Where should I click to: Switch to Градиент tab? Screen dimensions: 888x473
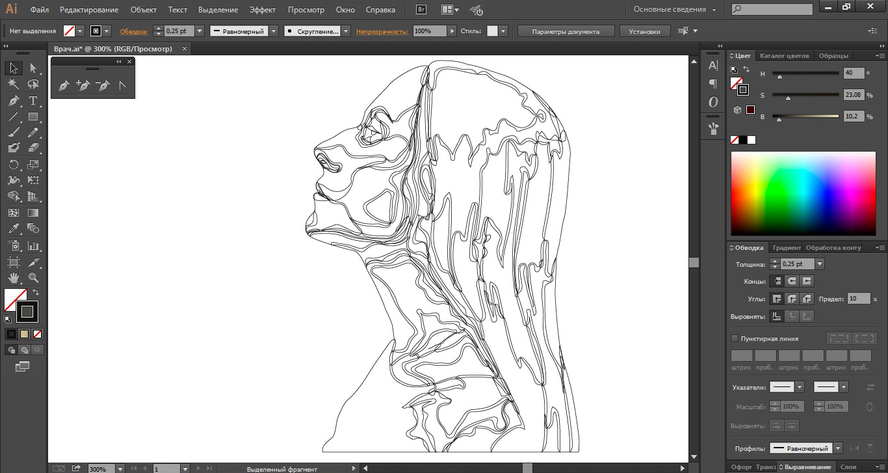point(786,248)
